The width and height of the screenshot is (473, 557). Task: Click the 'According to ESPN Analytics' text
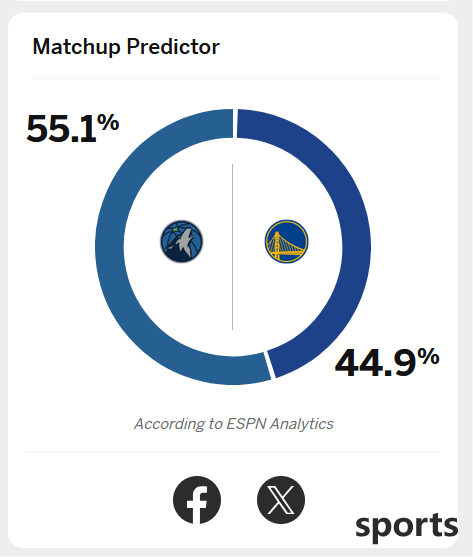pyautogui.click(x=234, y=423)
